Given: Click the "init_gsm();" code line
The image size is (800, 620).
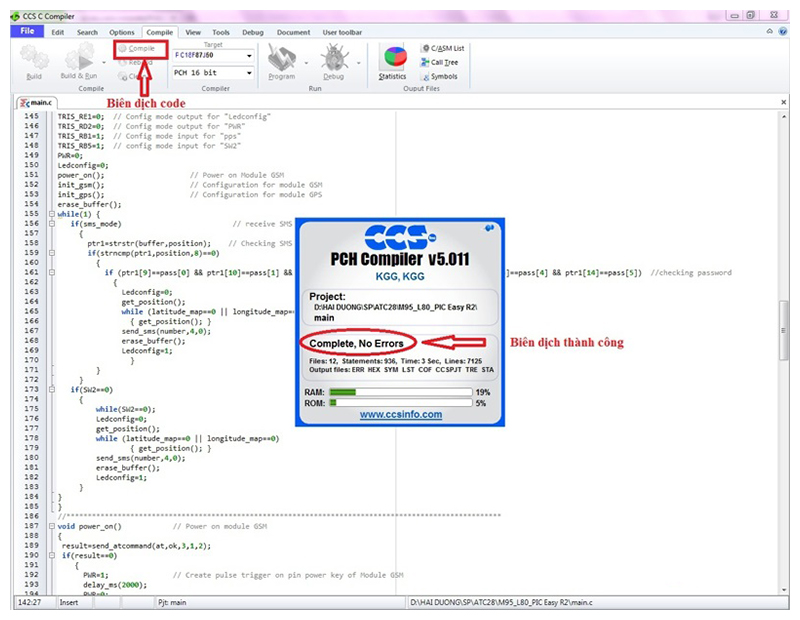Looking at the screenshot, I should 81,185.
